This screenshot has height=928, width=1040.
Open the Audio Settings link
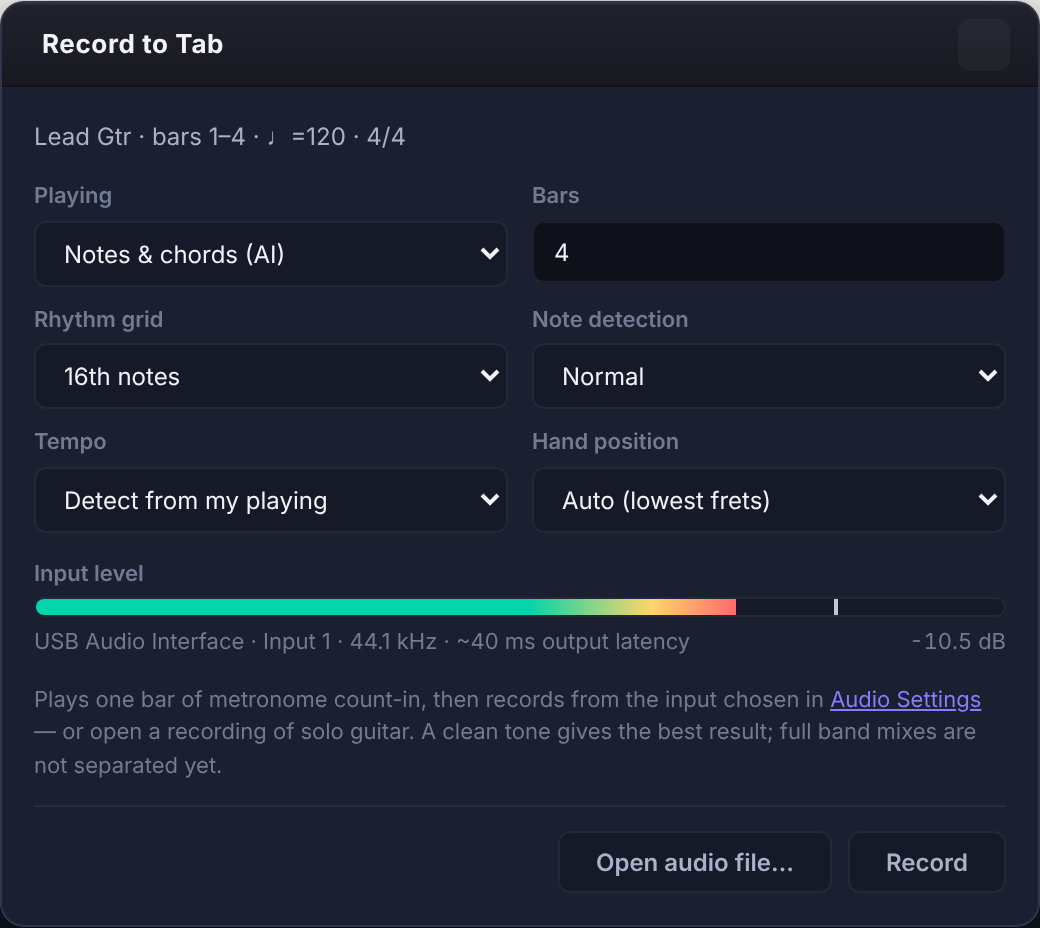(x=905, y=700)
